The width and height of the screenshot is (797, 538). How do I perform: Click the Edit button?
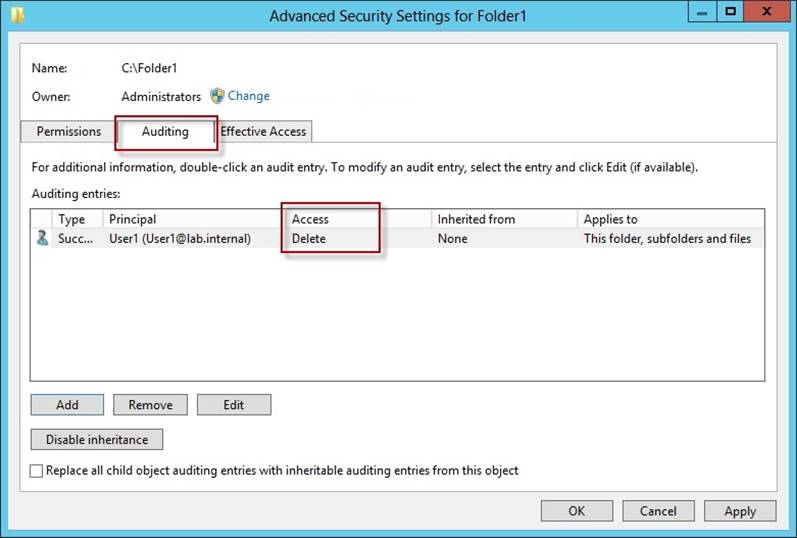tap(234, 405)
